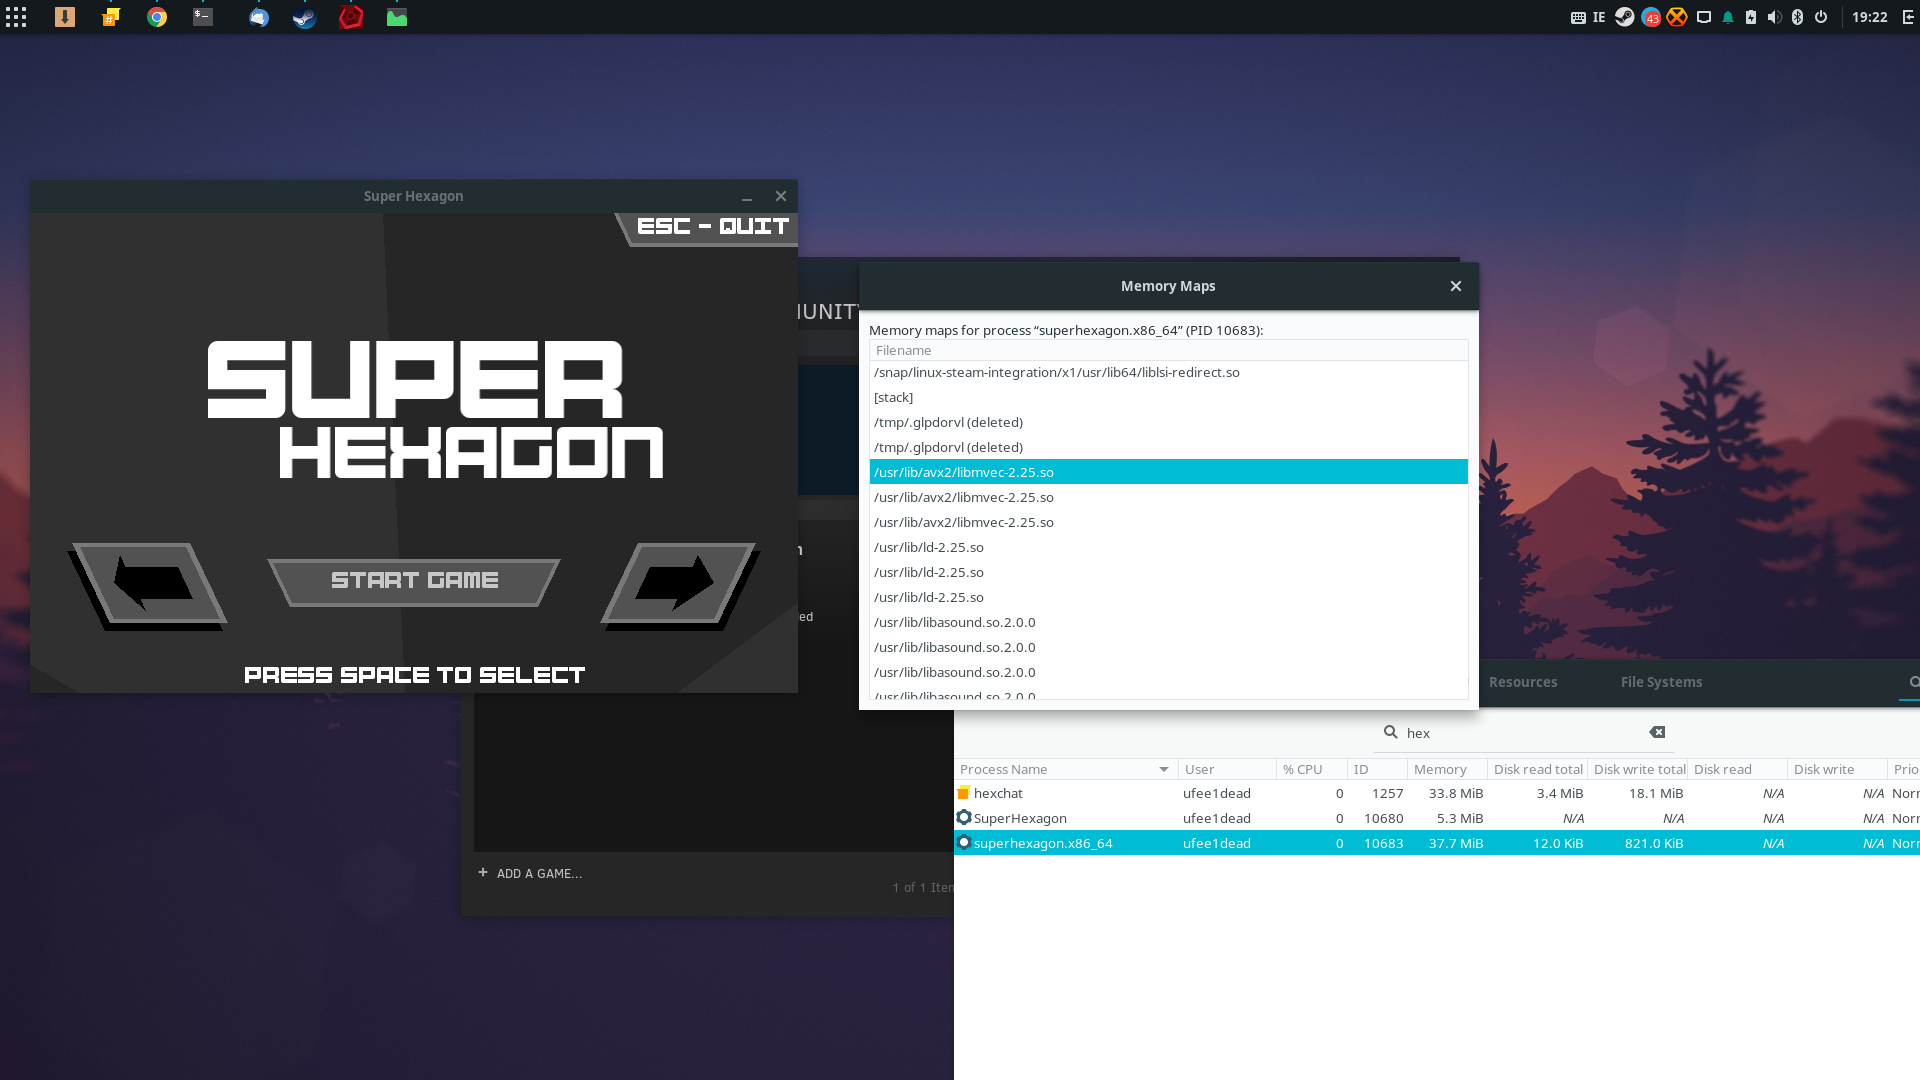Sort processes by Memory column
Viewport: 1920px width, 1080px height.
1447,769
